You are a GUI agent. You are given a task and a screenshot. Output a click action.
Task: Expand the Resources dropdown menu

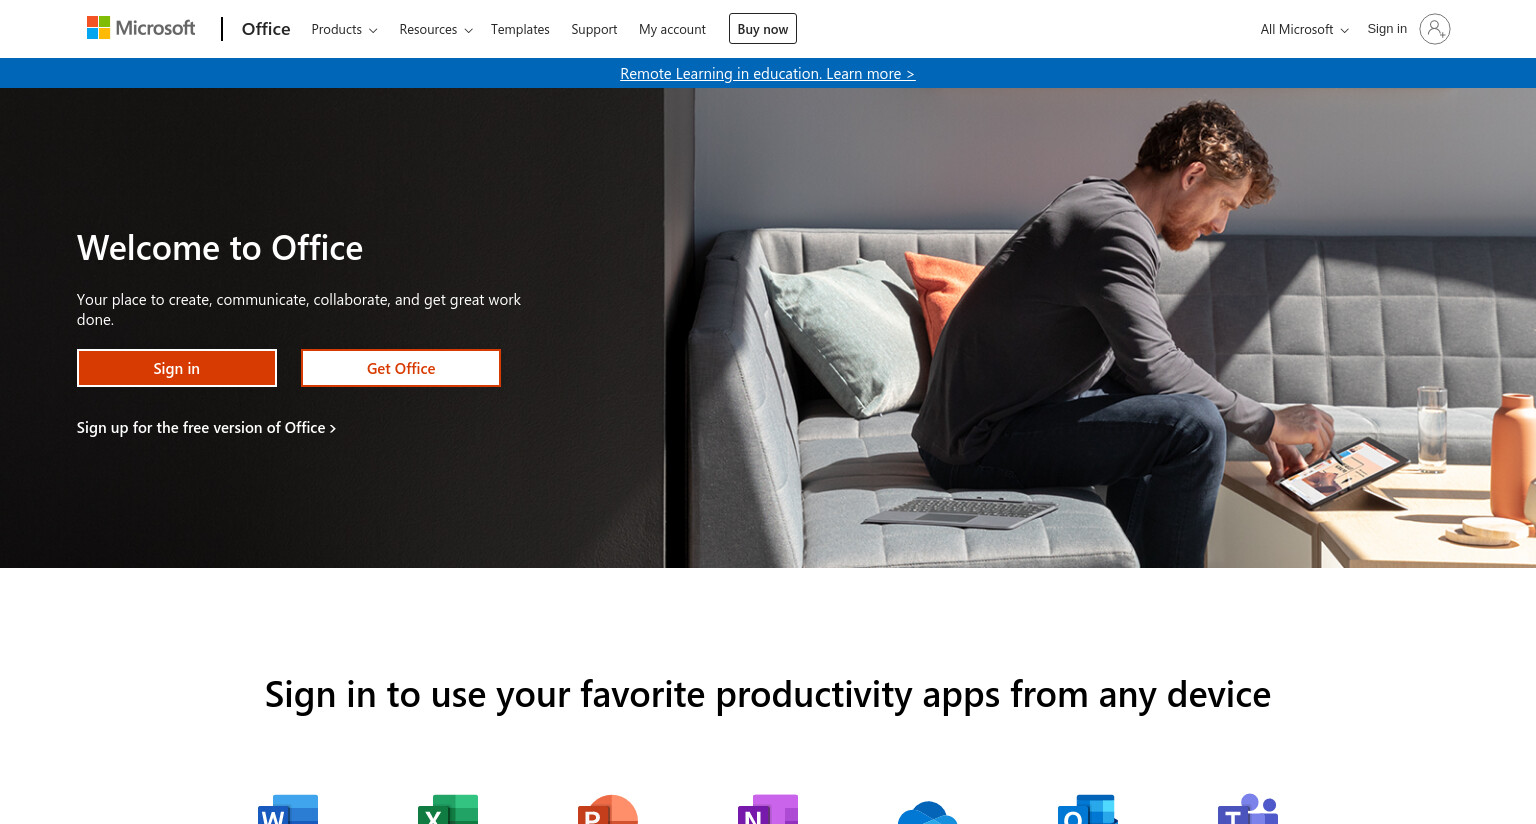pos(436,29)
